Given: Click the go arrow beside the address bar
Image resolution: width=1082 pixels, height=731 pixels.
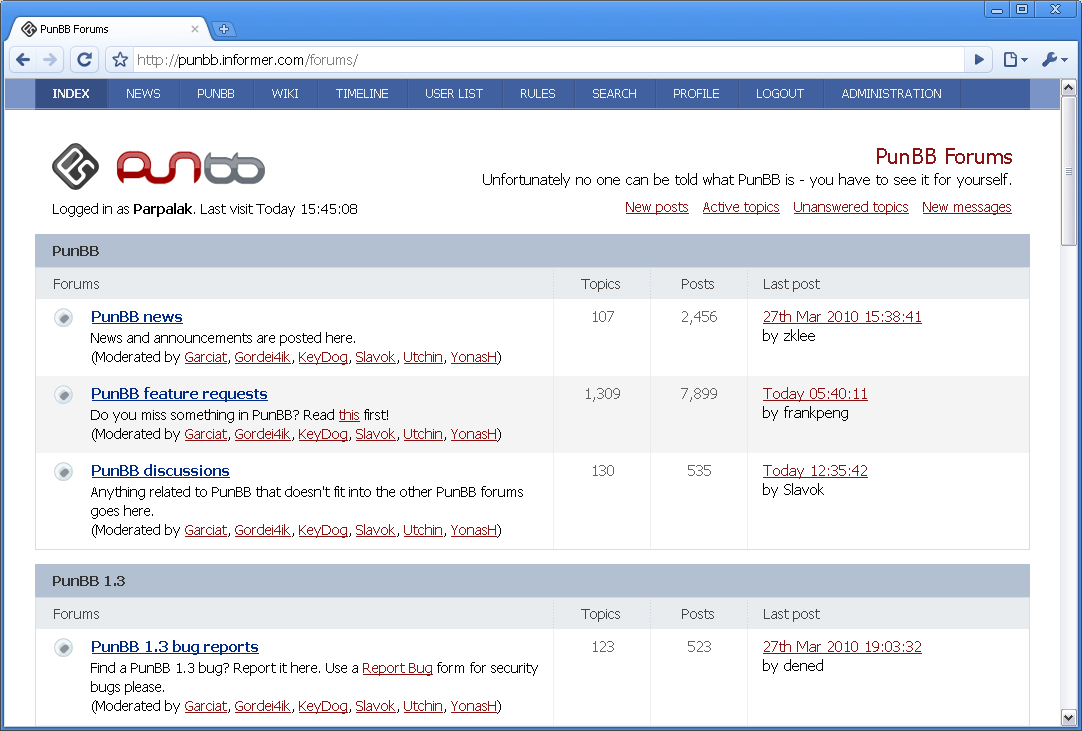Looking at the screenshot, I should point(978,60).
